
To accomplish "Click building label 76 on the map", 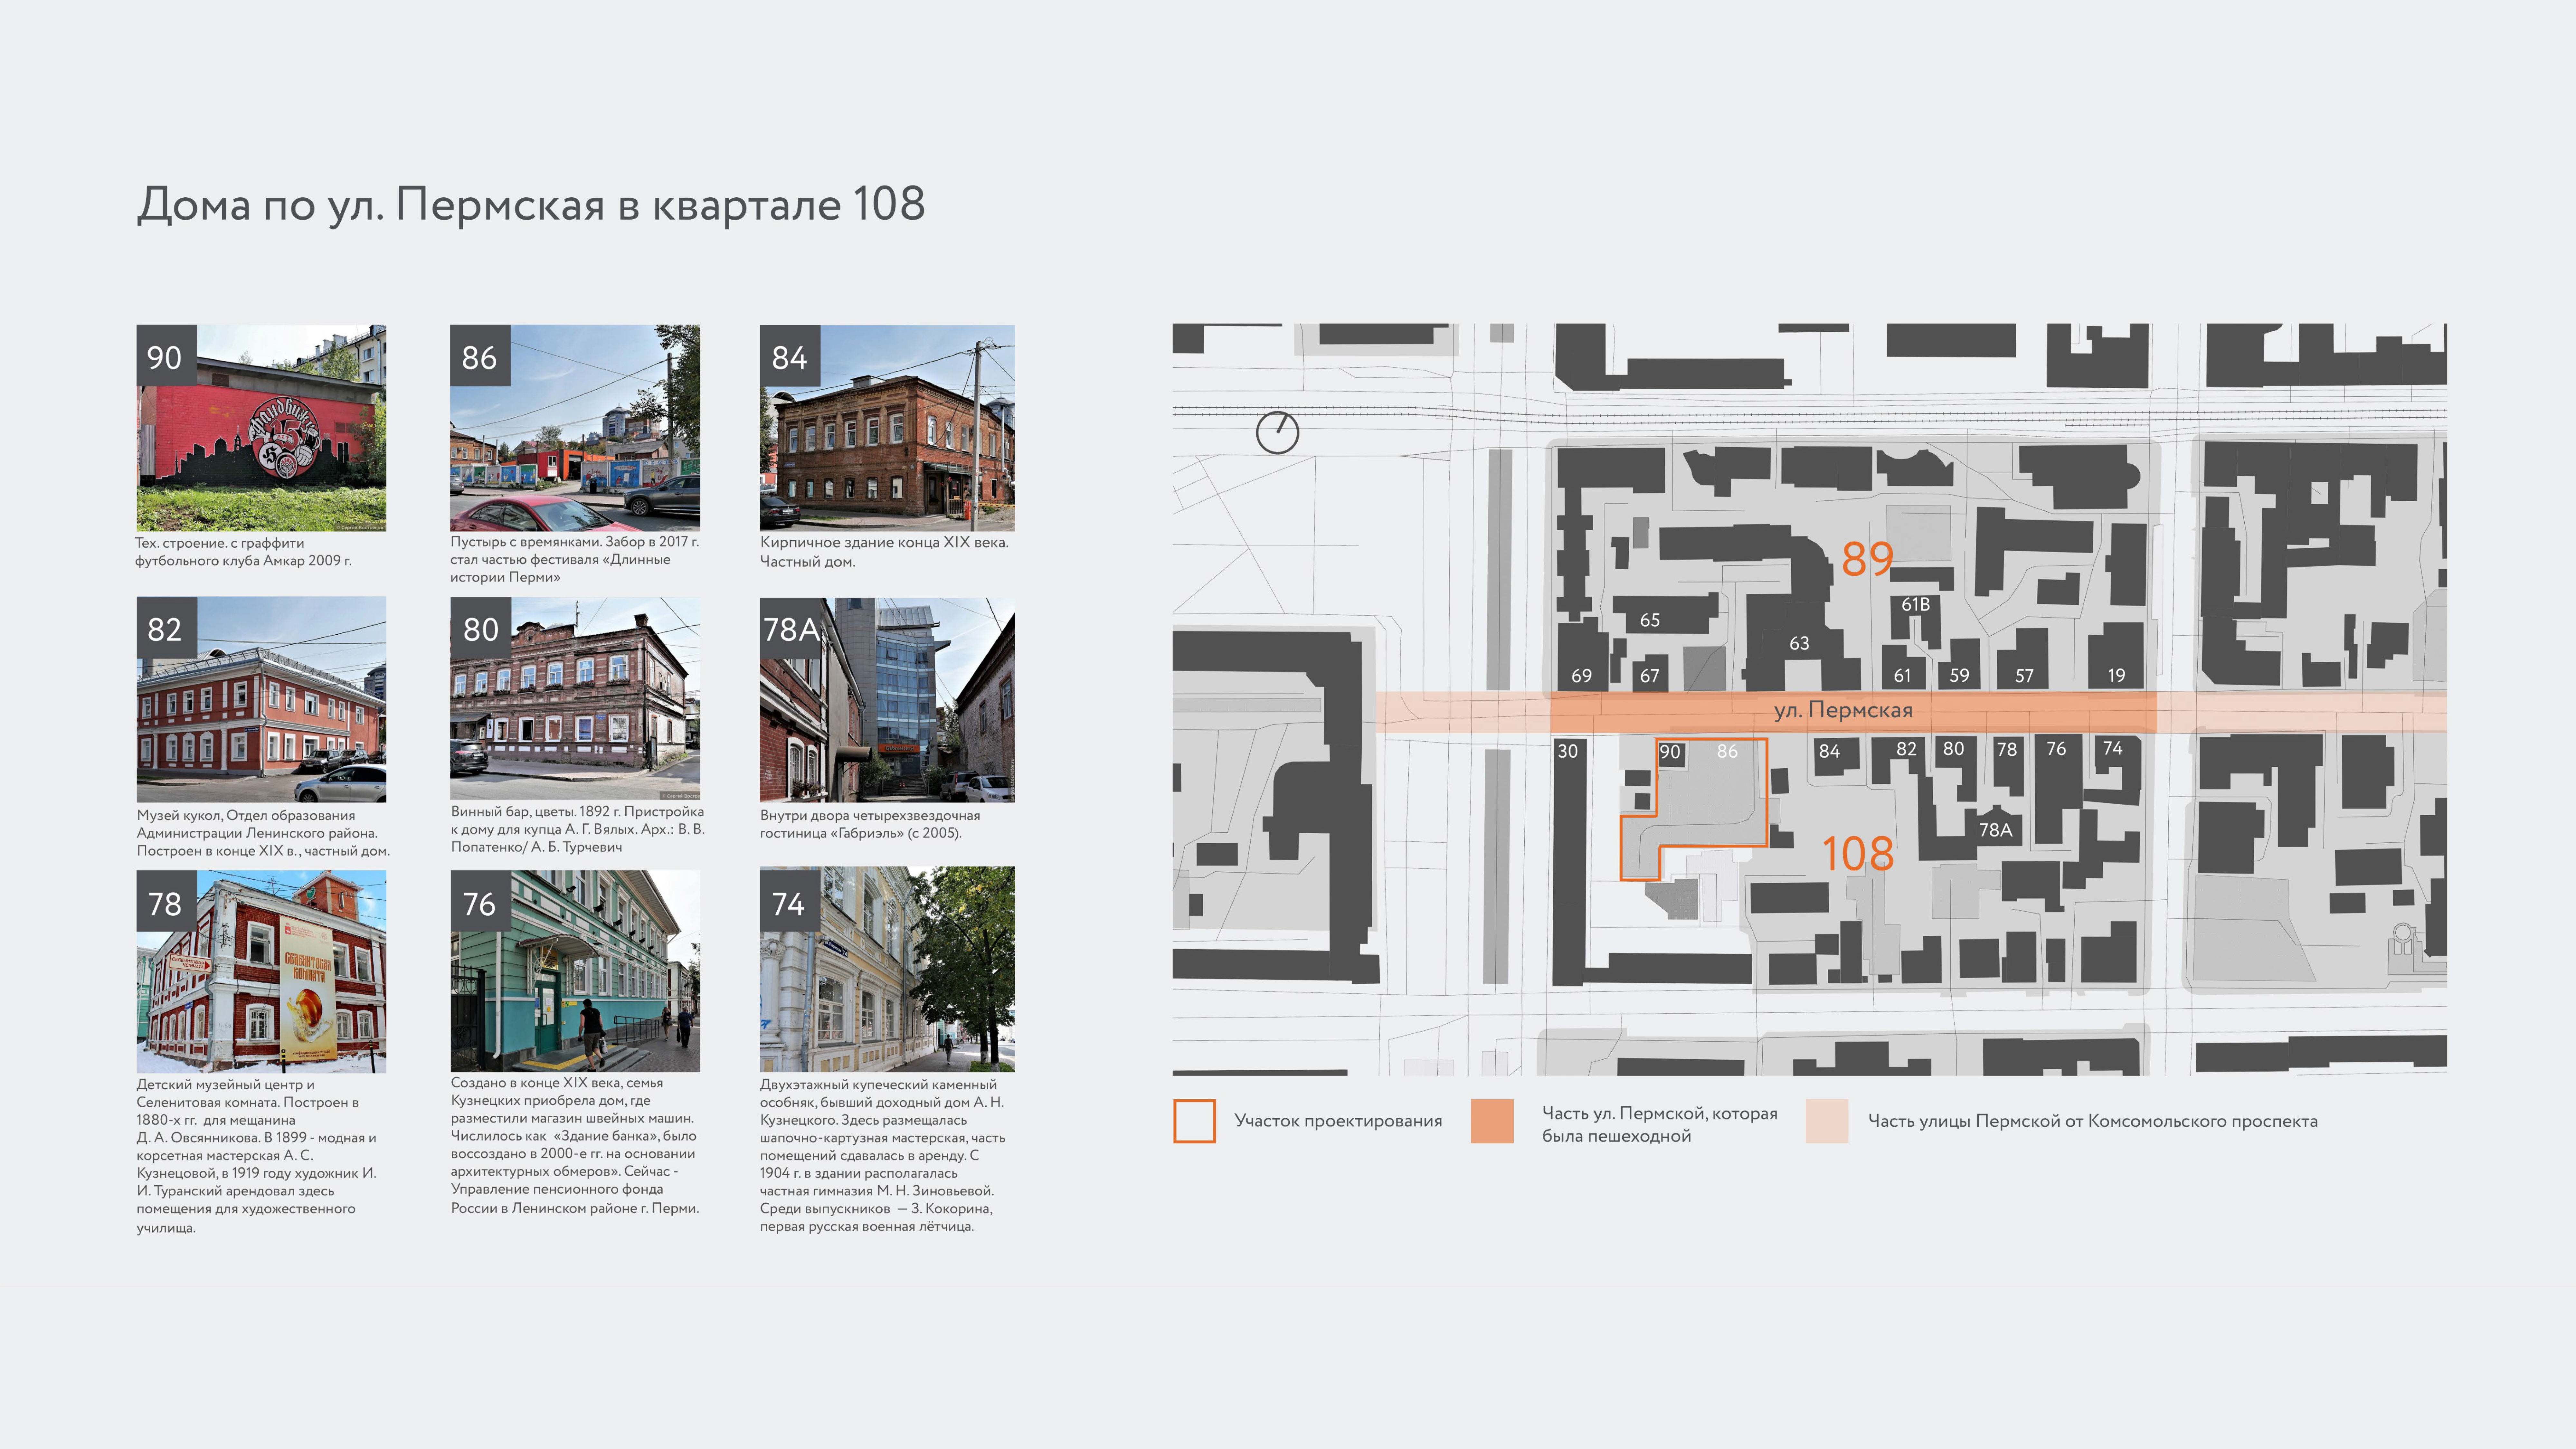I will coord(2056,749).
